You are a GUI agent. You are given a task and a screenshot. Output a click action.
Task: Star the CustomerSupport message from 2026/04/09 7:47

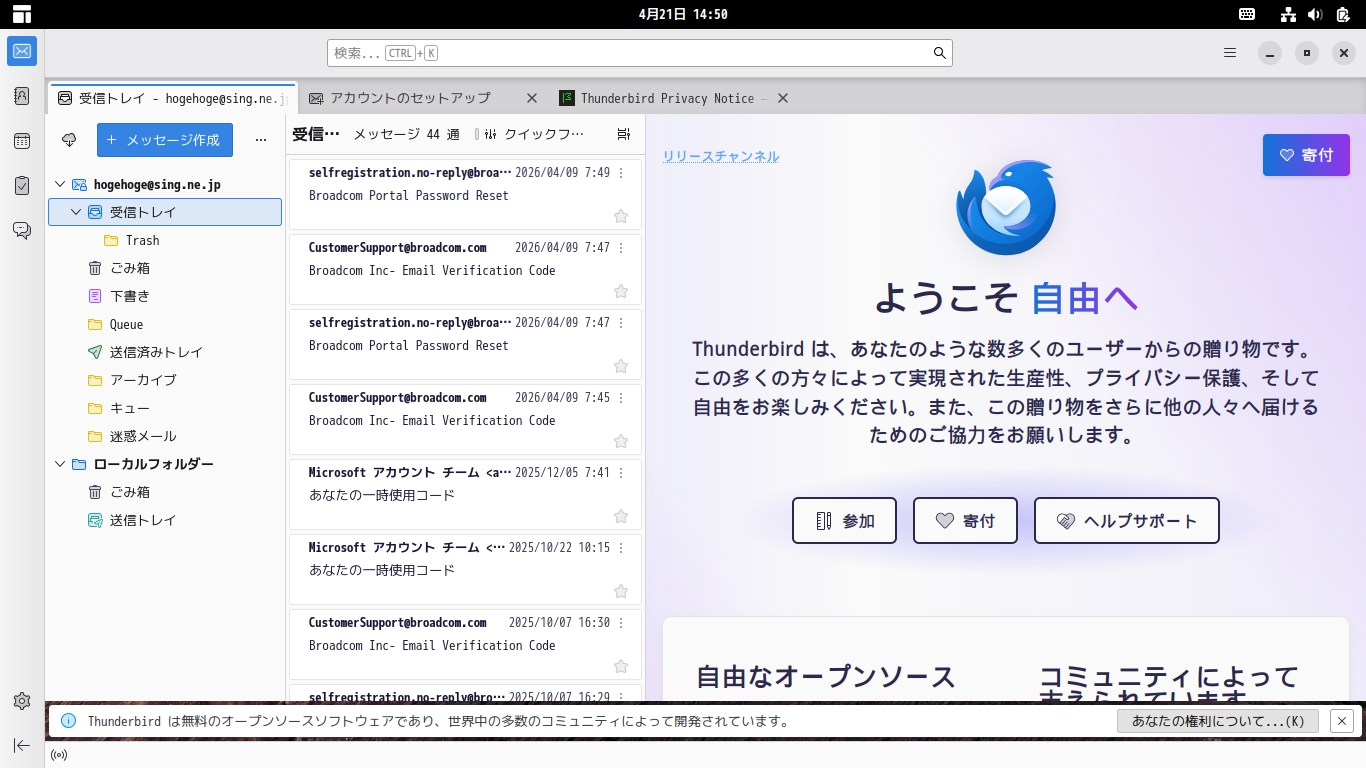[x=621, y=291]
